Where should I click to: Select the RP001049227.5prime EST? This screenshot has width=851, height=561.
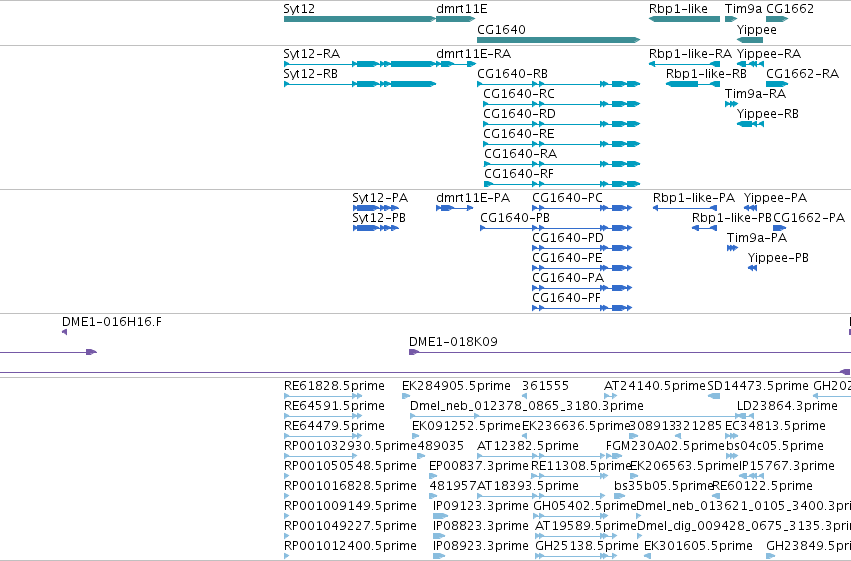pyautogui.click(x=287, y=537)
